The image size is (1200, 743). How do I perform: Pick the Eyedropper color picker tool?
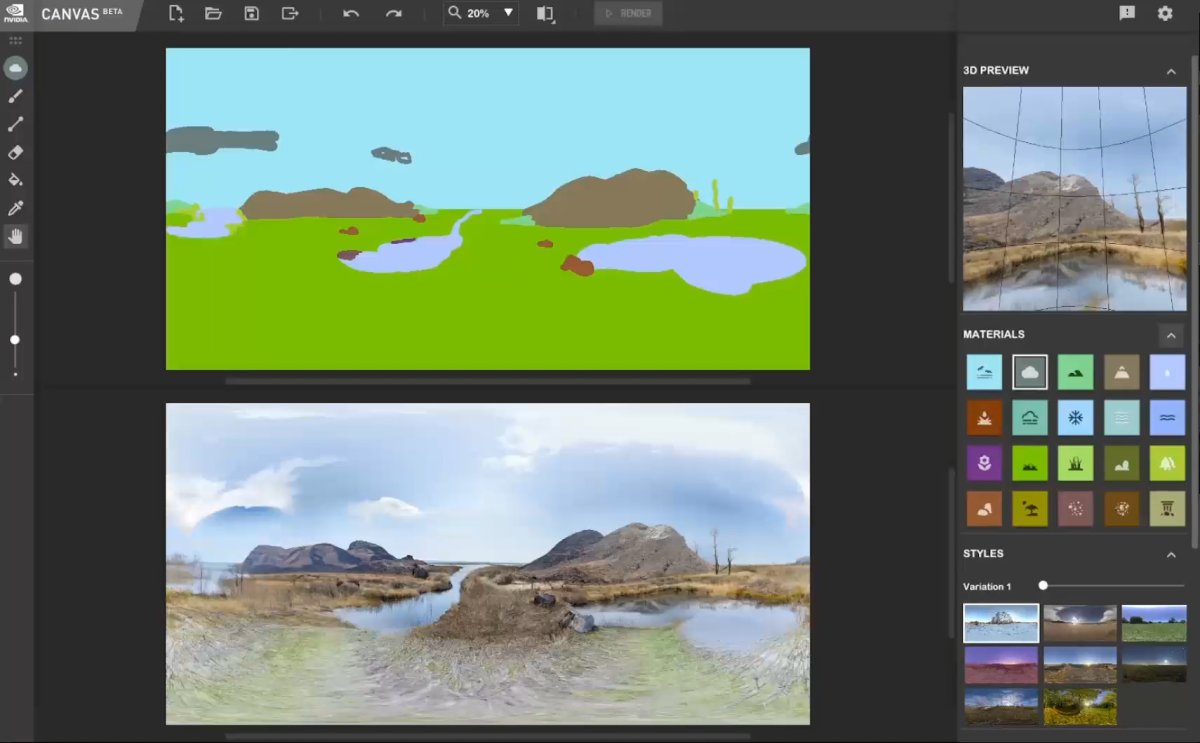click(15, 208)
